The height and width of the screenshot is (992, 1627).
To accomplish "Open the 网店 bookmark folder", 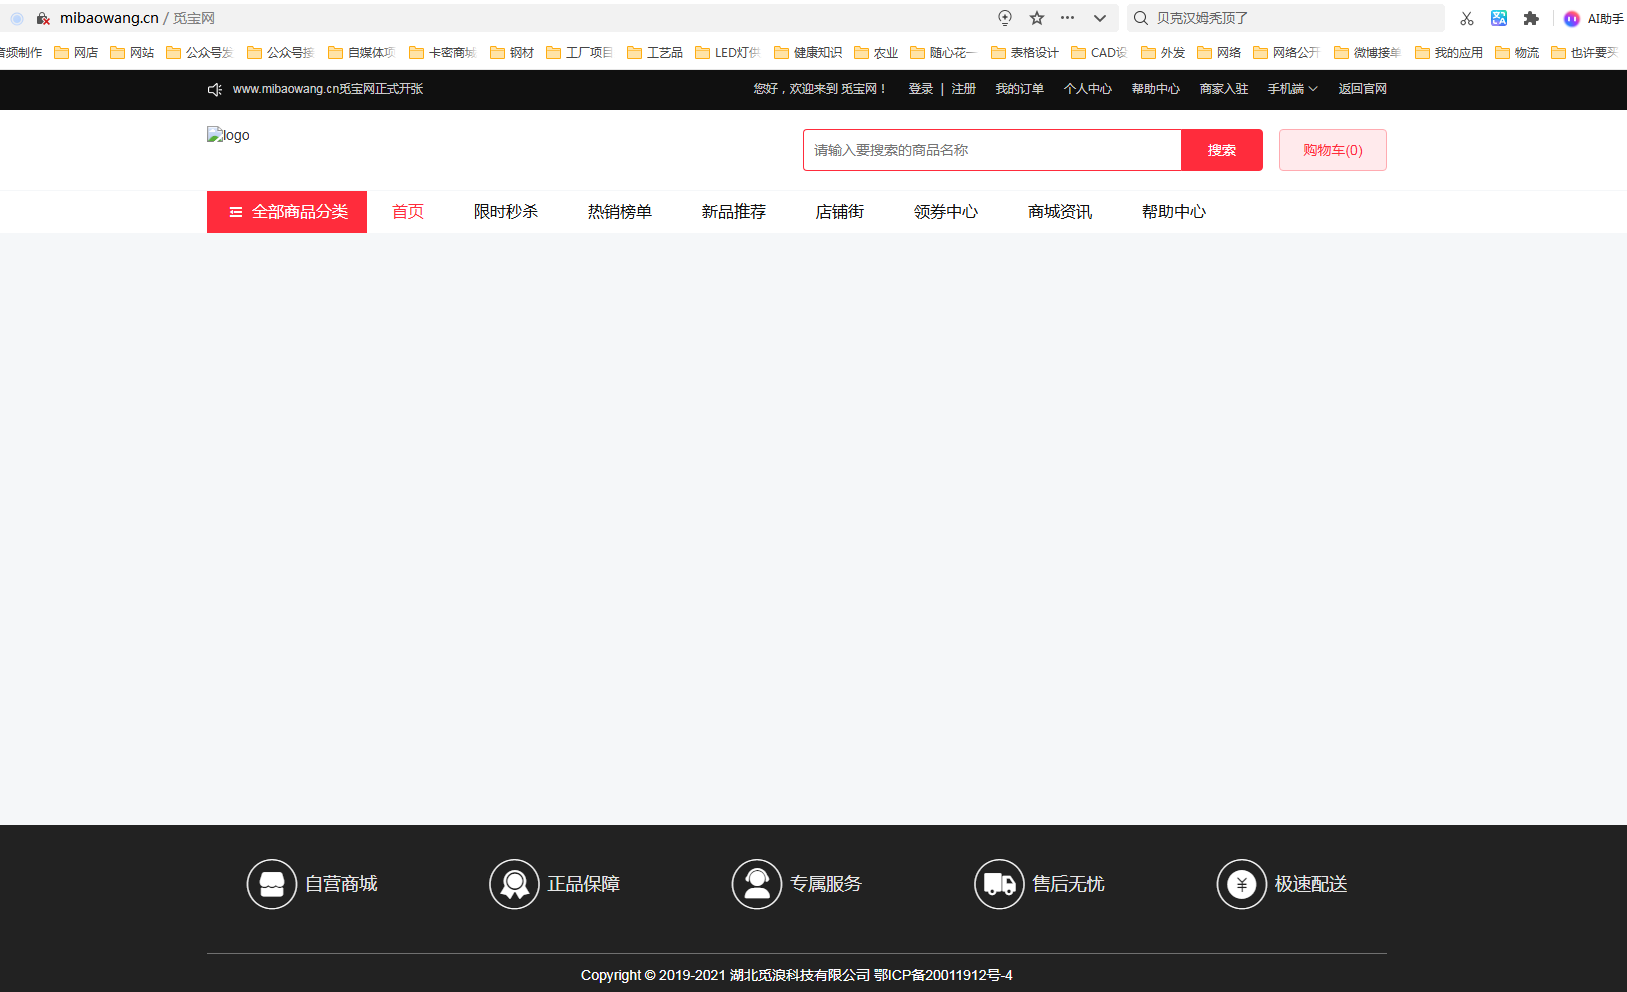I will click(x=76, y=52).
